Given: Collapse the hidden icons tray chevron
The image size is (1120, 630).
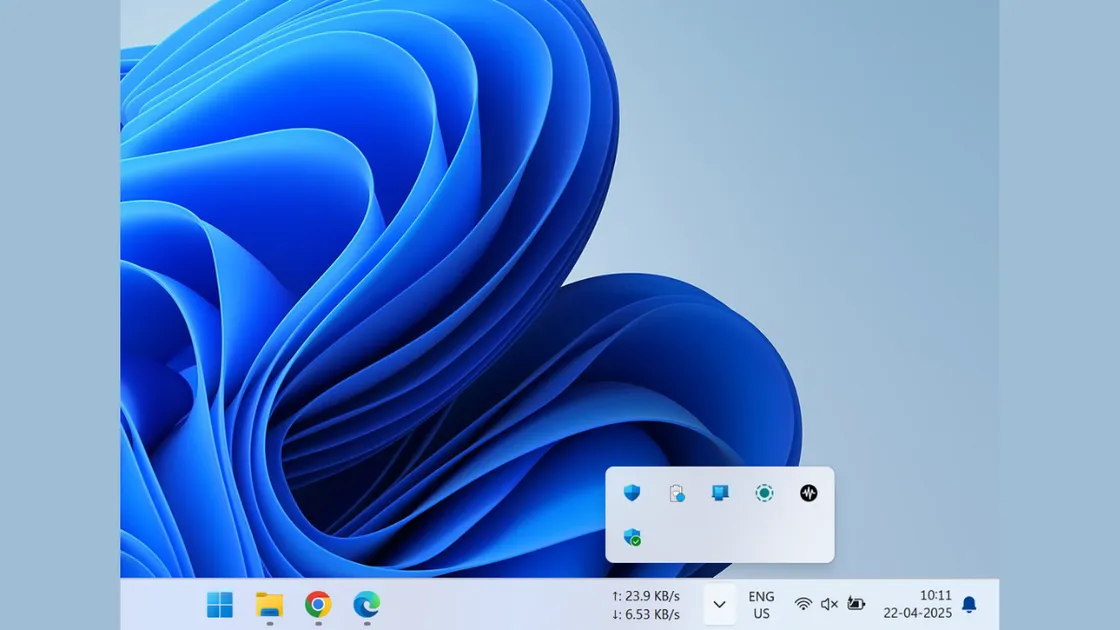Looking at the screenshot, I should 719,604.
